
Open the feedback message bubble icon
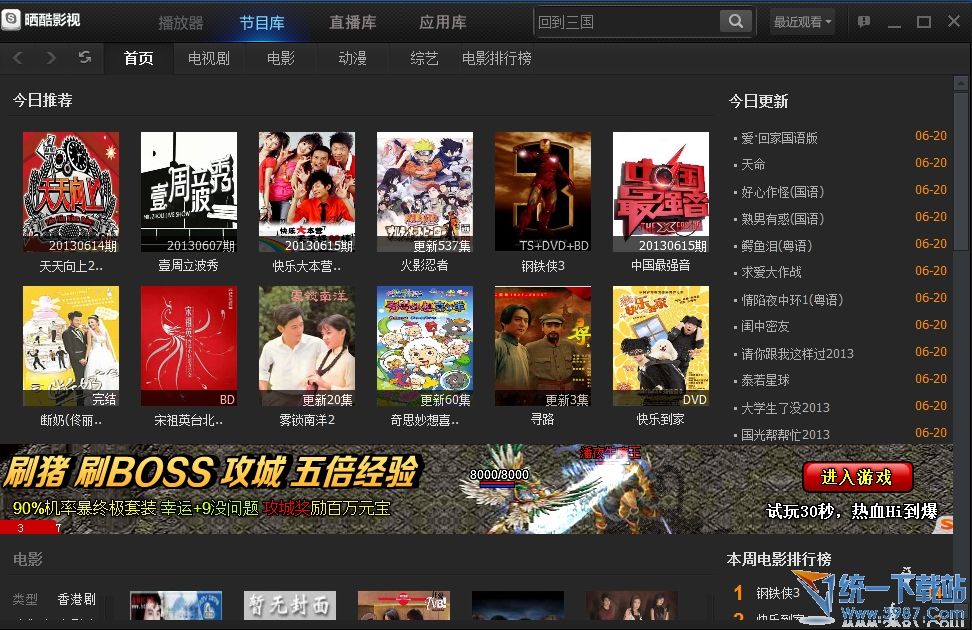click(864, 20)
